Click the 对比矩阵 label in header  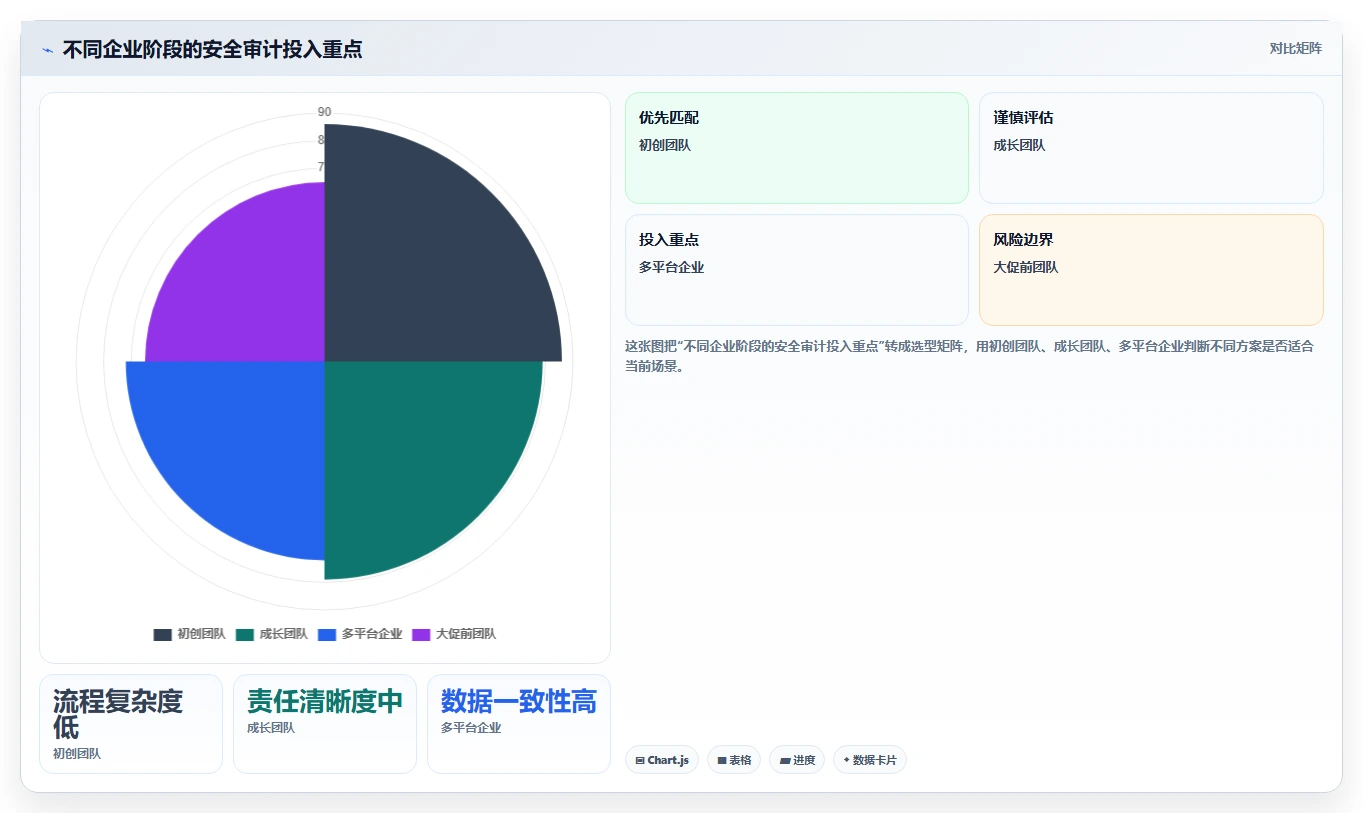pos(1296,49)
